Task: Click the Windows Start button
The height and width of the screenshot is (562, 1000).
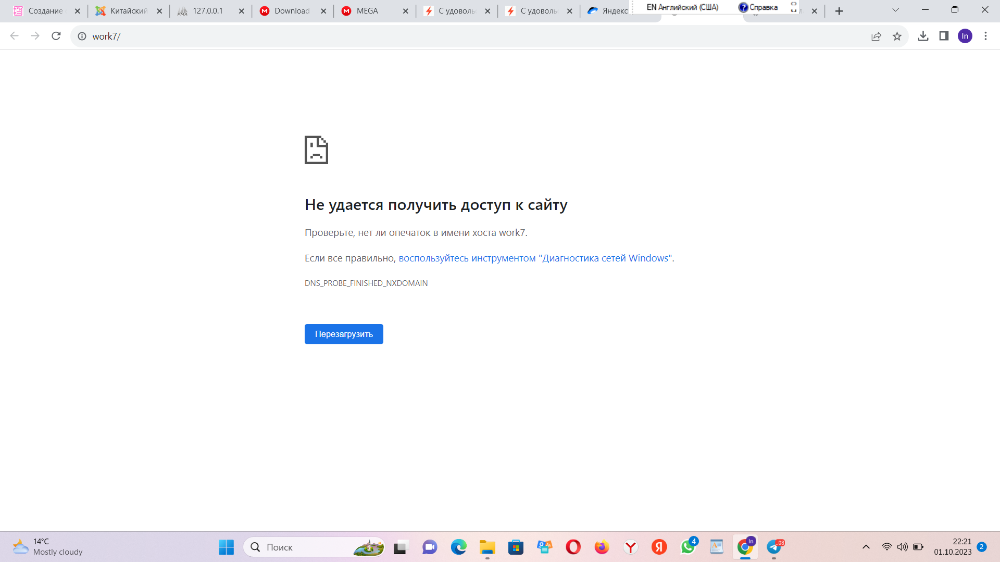Action: [226, 547]
